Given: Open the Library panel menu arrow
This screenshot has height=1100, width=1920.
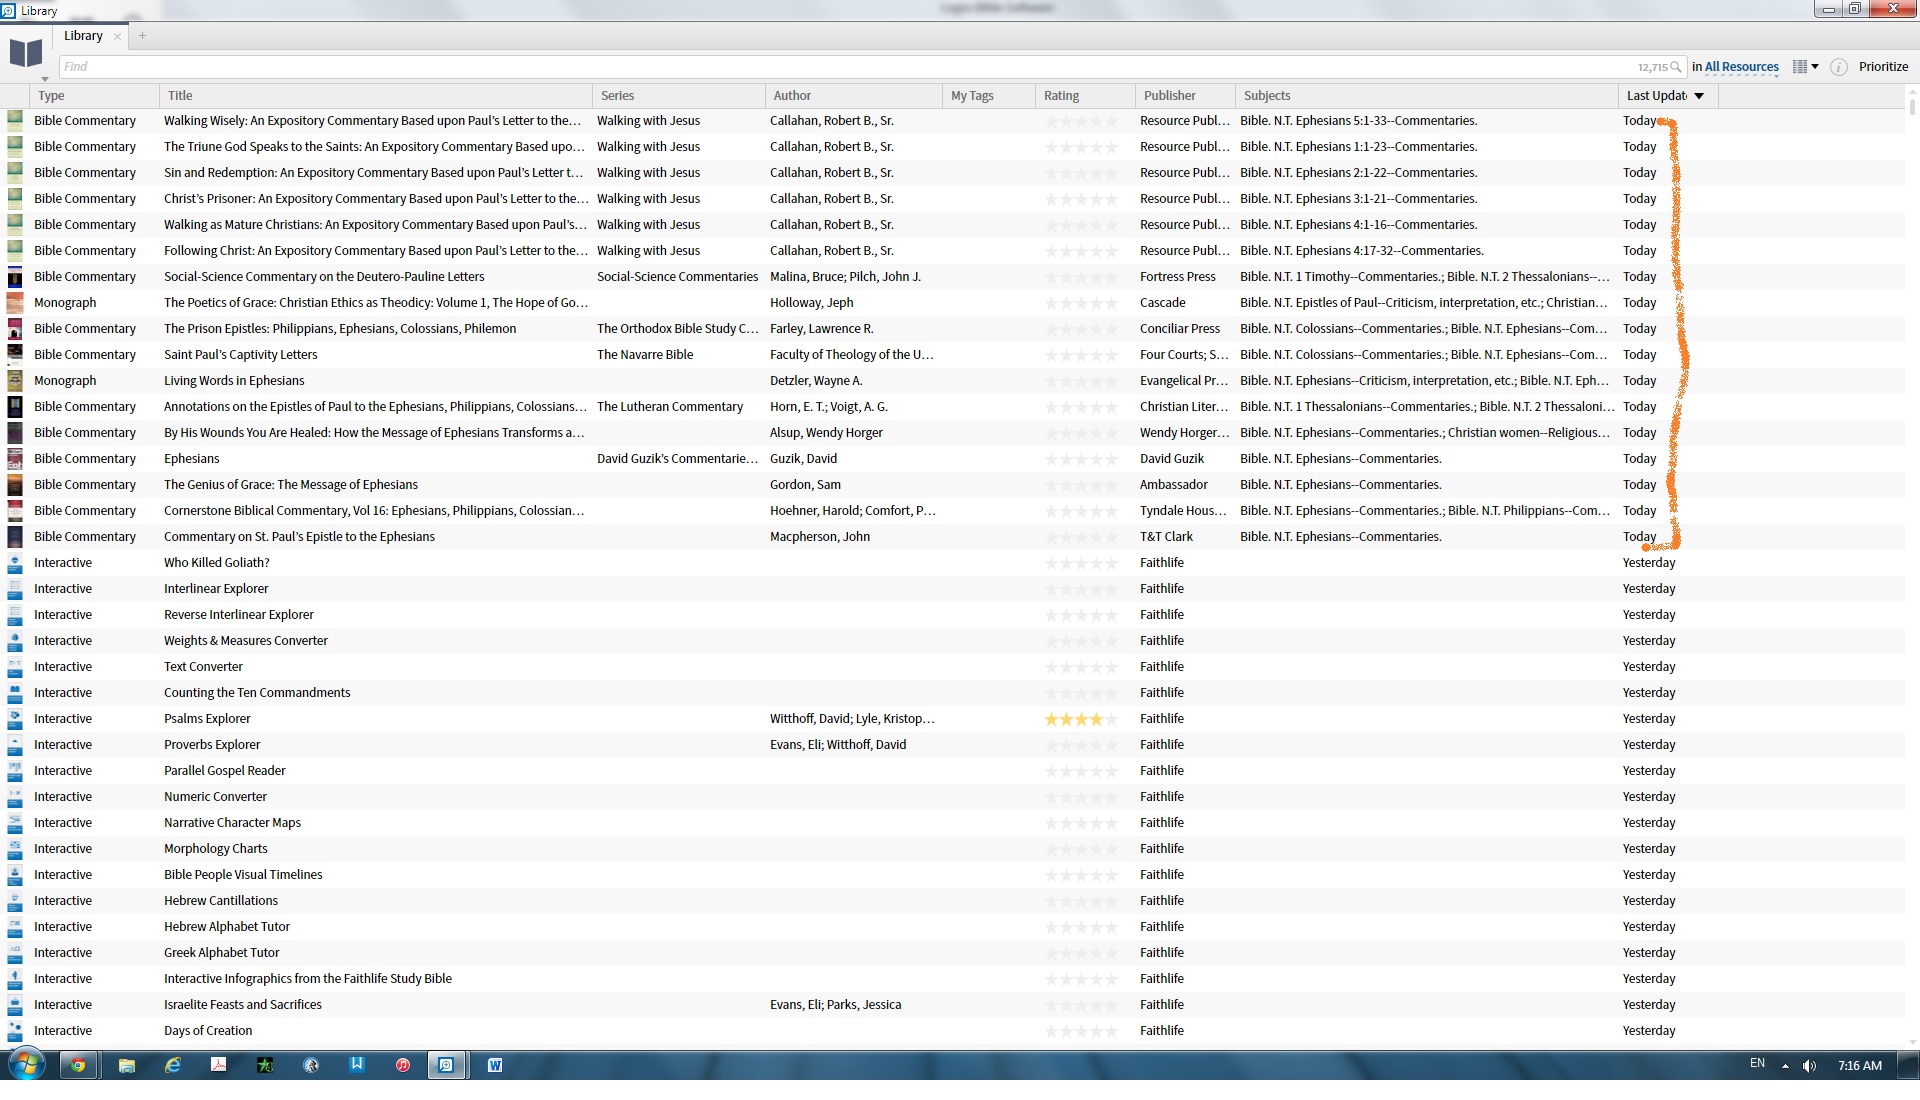Looking at the screenshot, I should (45, 79).
